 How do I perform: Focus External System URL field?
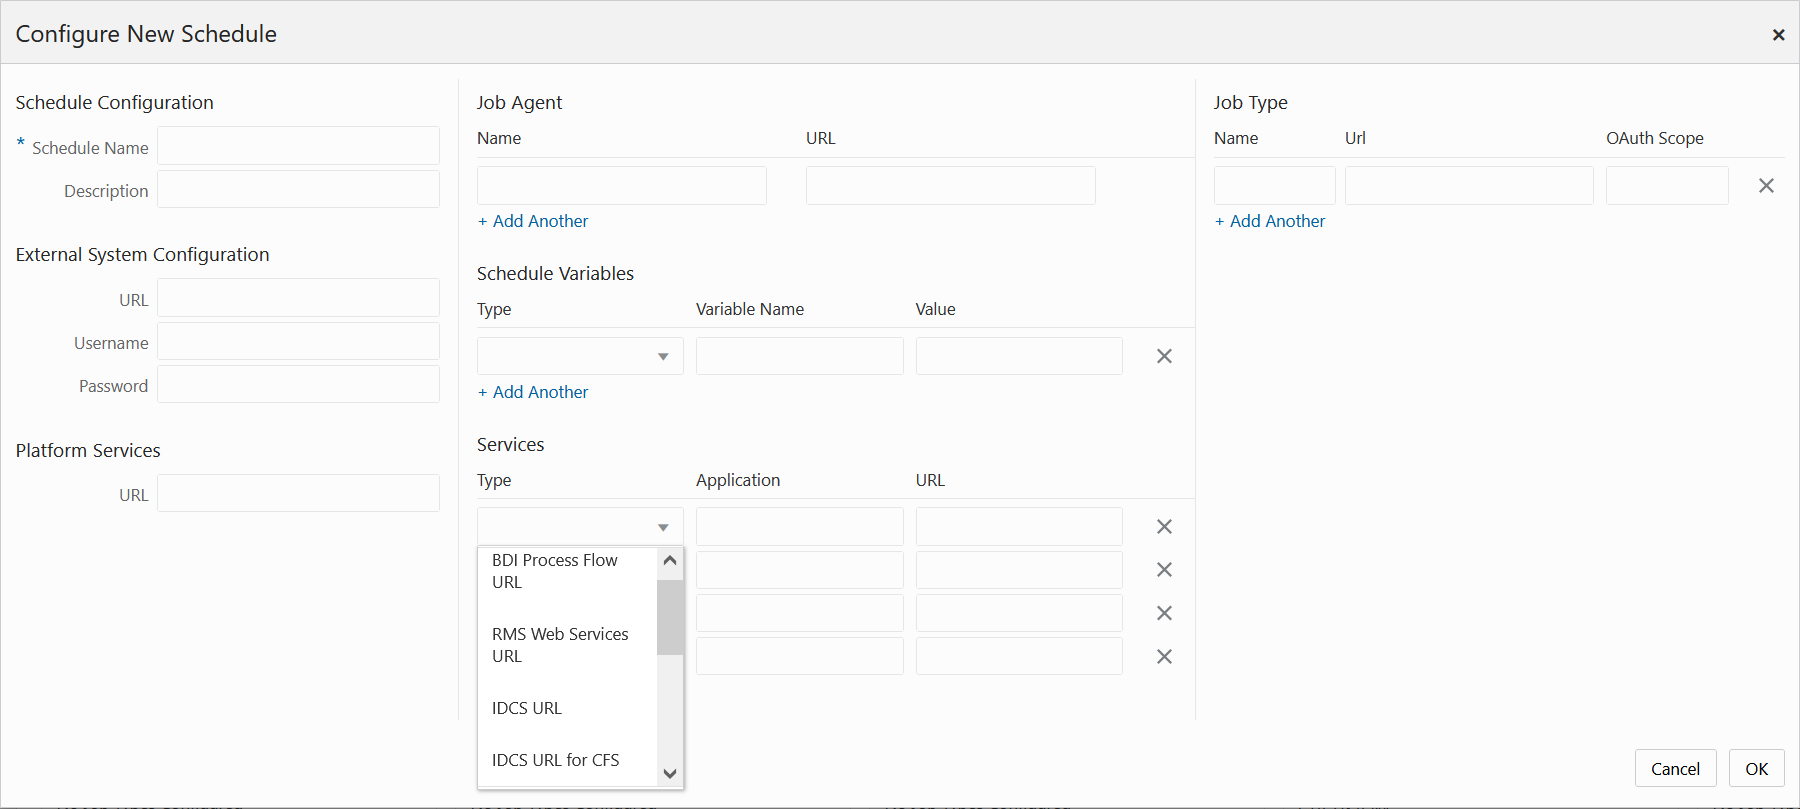pos(298,298)
